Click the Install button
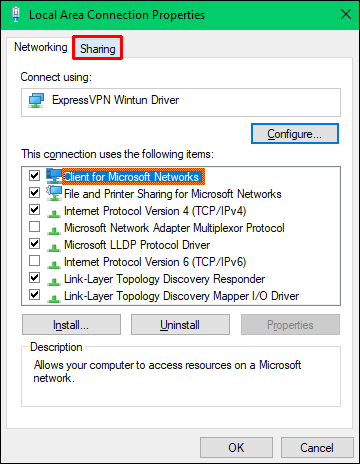The image size is (360, 464). click(71, 325)
